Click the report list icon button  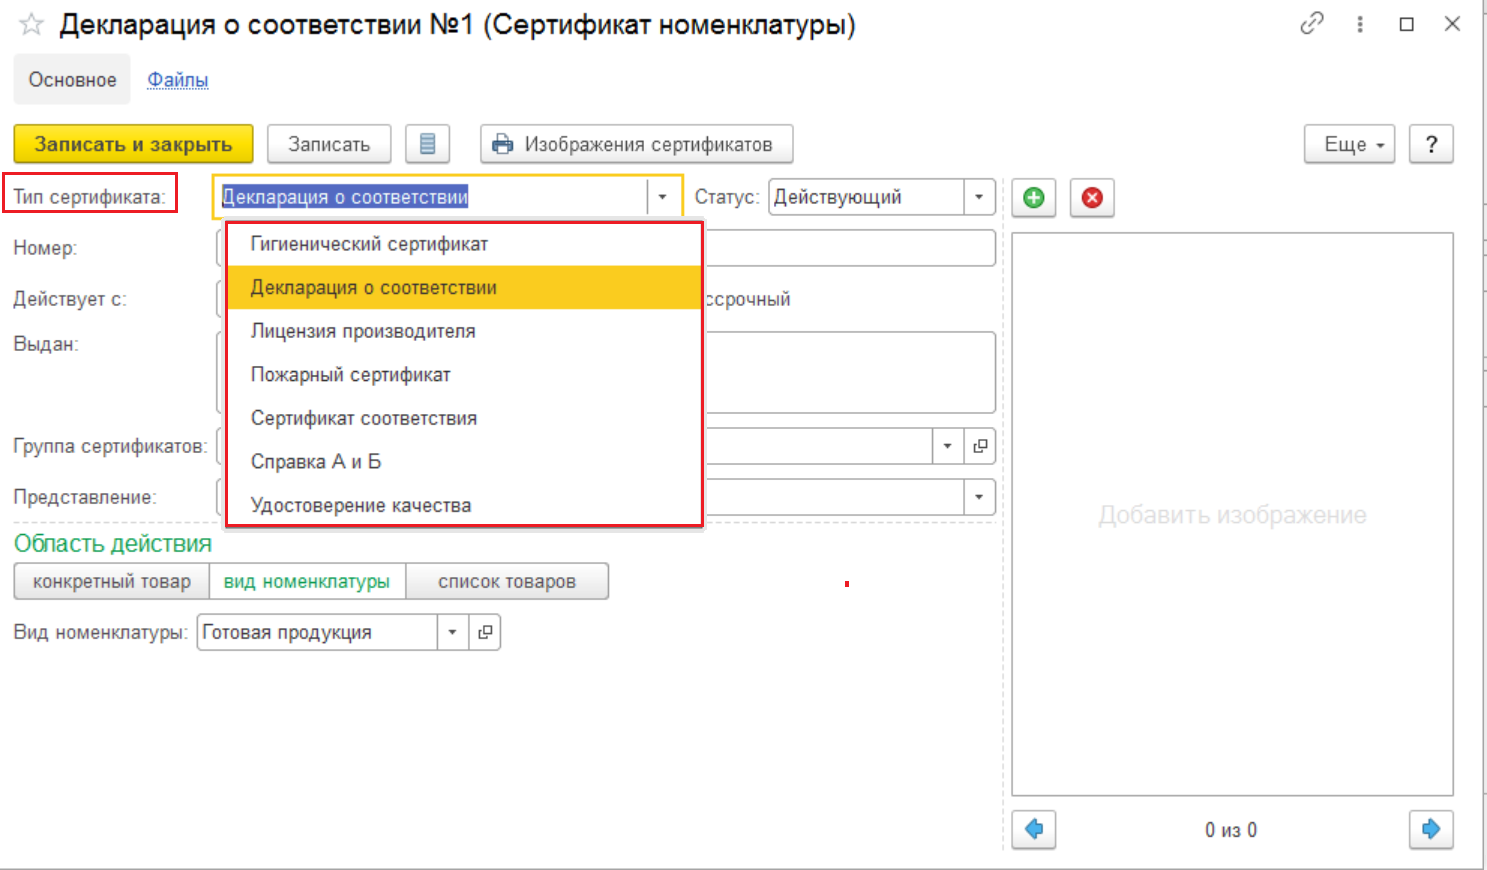[x=427, y=144]
